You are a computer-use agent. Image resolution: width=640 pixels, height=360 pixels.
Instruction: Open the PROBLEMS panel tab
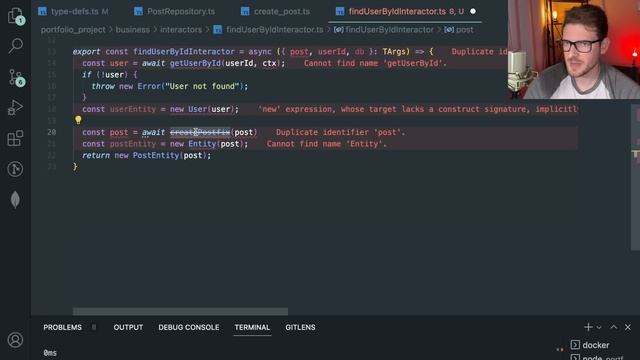pos(62,327)
